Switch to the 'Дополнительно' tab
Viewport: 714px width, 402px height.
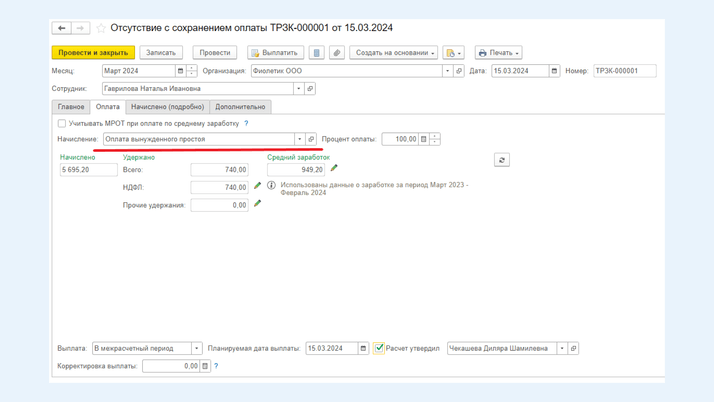pos(240,107)
